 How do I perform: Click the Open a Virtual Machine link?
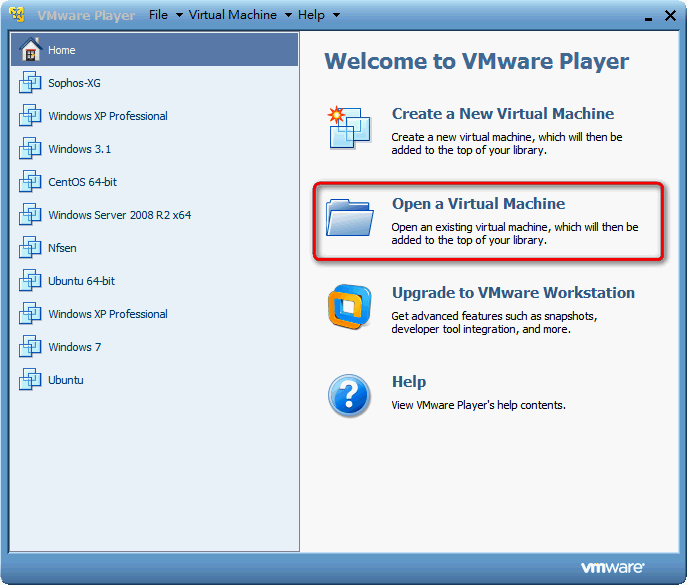(478, 204)
